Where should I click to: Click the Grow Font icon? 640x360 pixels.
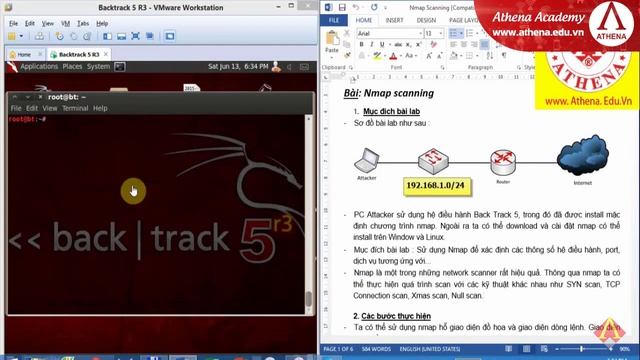[429, 56]
